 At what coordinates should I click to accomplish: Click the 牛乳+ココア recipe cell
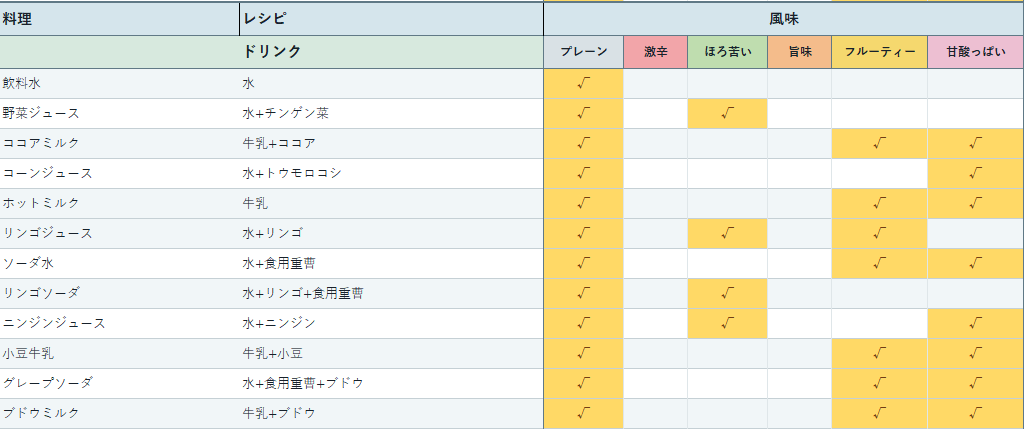[391, 144]
